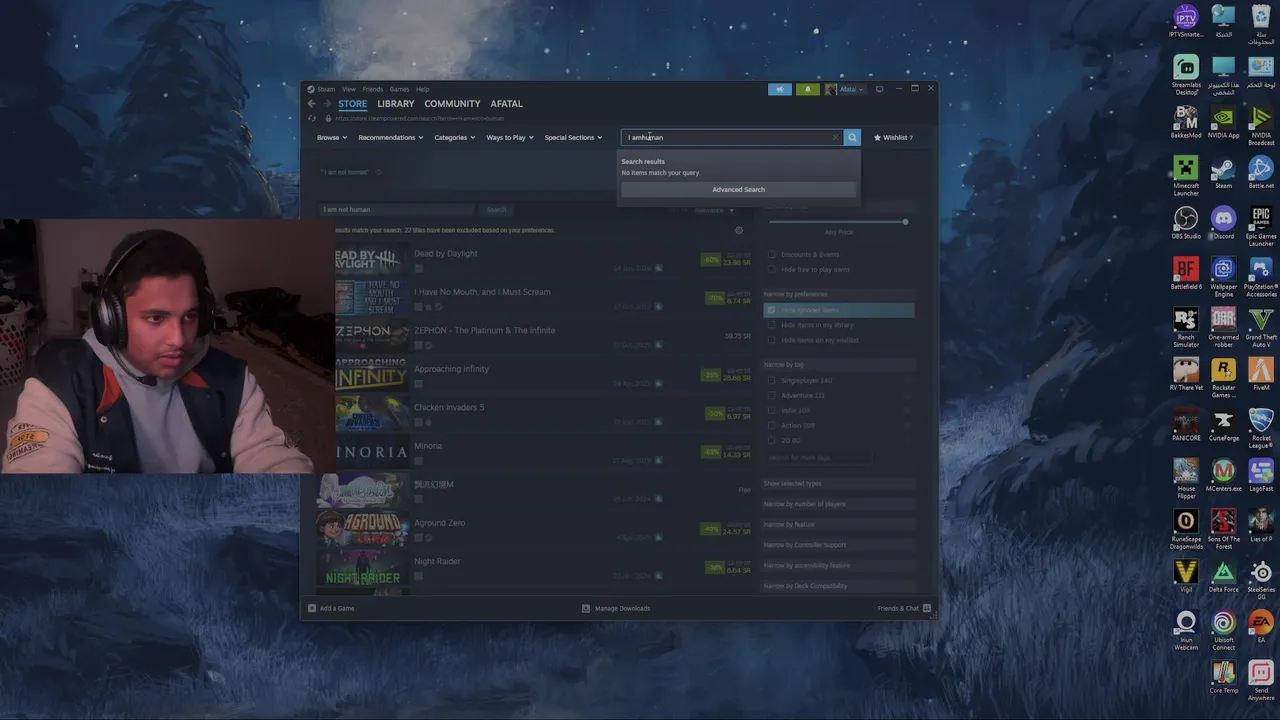The image size is (1280, 720).
Task: Open Streamlabs Desktop shortcut
Action: (x=1186, y=75)
